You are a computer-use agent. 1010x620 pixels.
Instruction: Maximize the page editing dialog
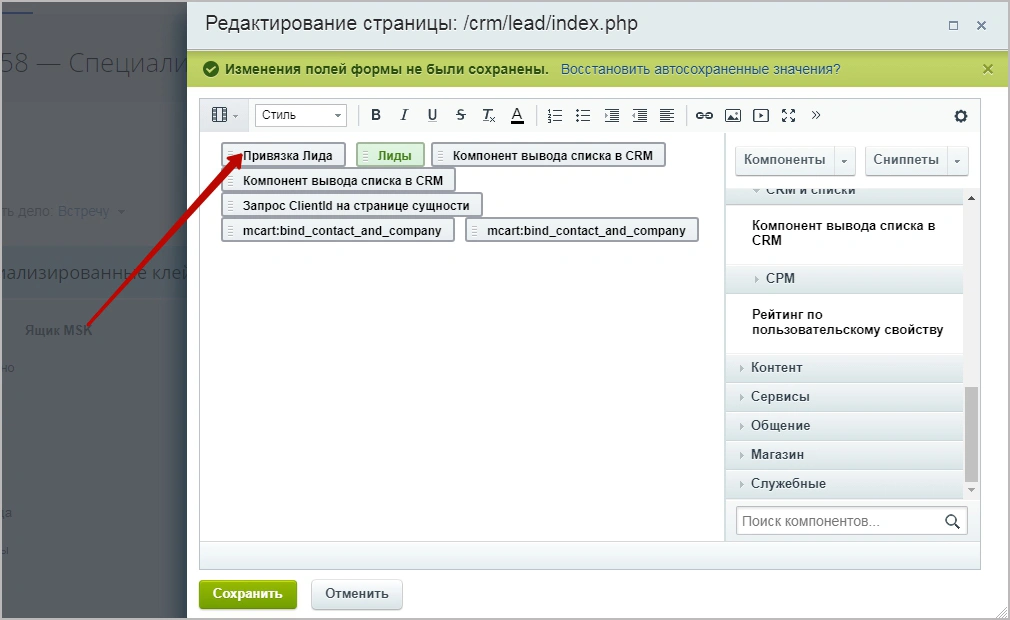tap(953, 25)
